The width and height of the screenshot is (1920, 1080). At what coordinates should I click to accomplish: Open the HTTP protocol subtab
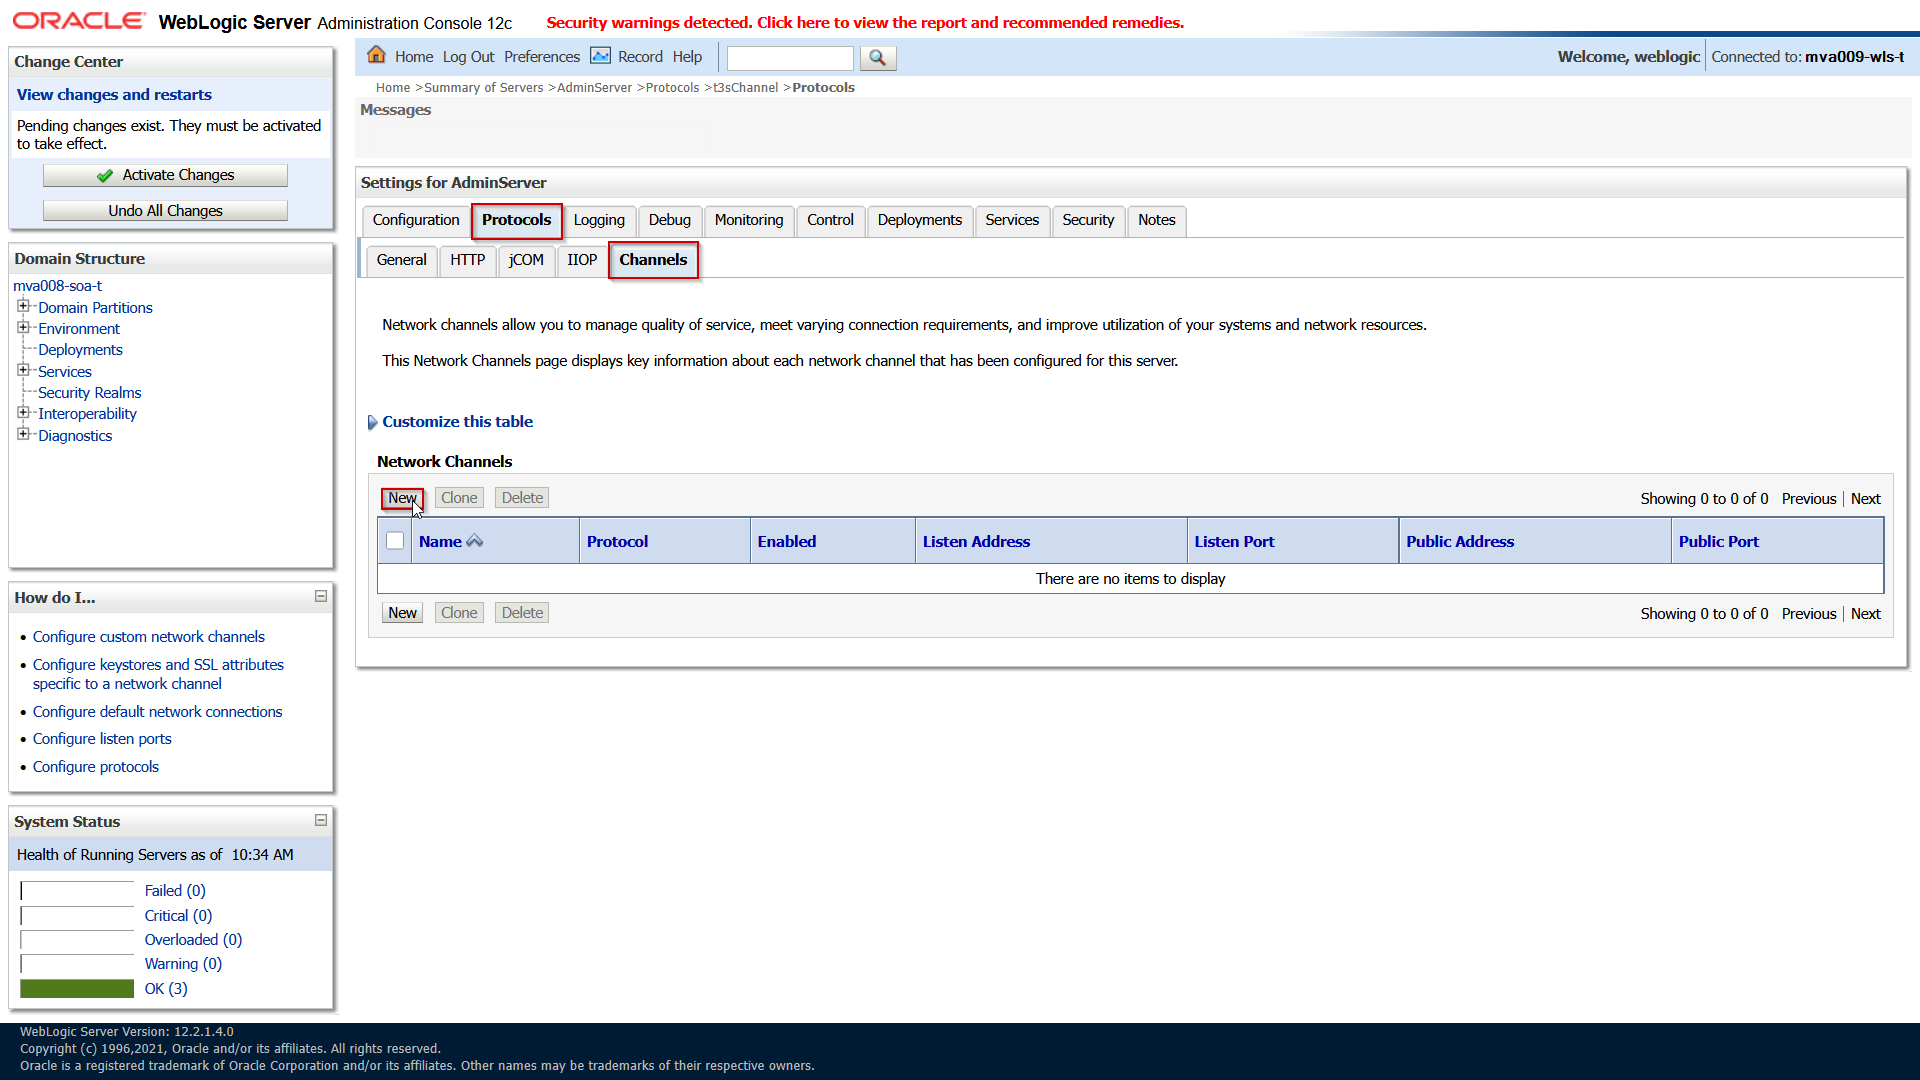(x=467, y=260)
